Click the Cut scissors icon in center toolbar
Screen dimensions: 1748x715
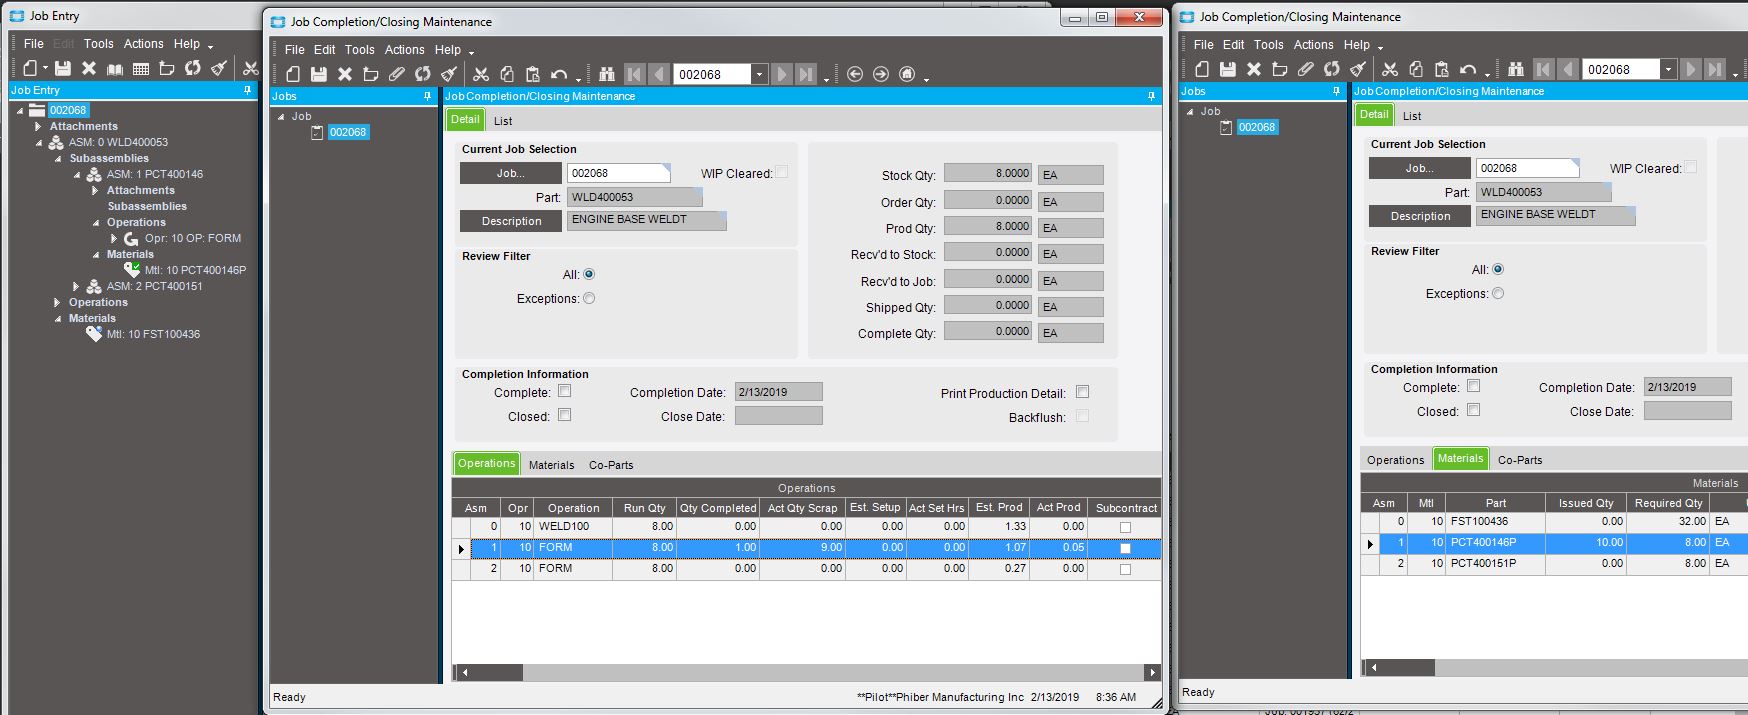(481, 74)
